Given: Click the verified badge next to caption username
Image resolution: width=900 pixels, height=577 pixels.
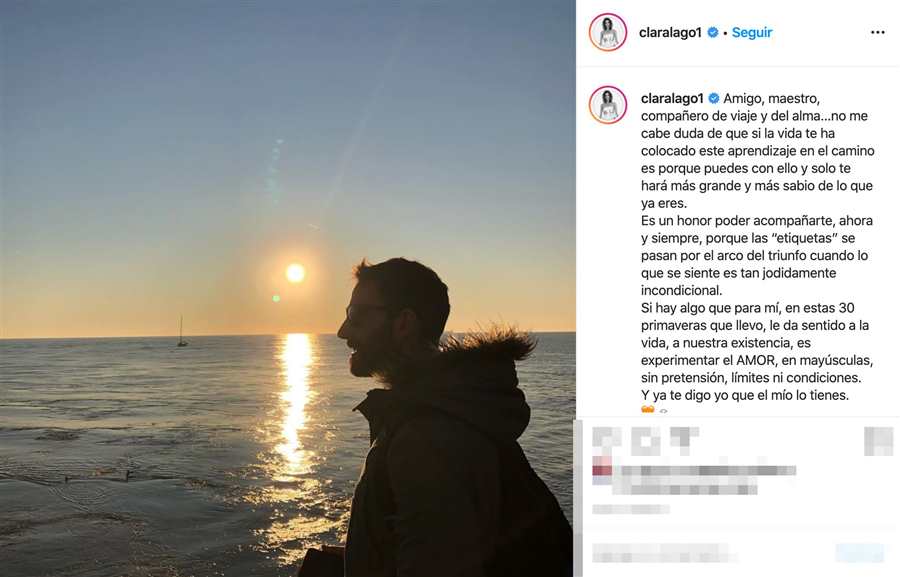Looking at the screenshot, I should coord(714,98).
